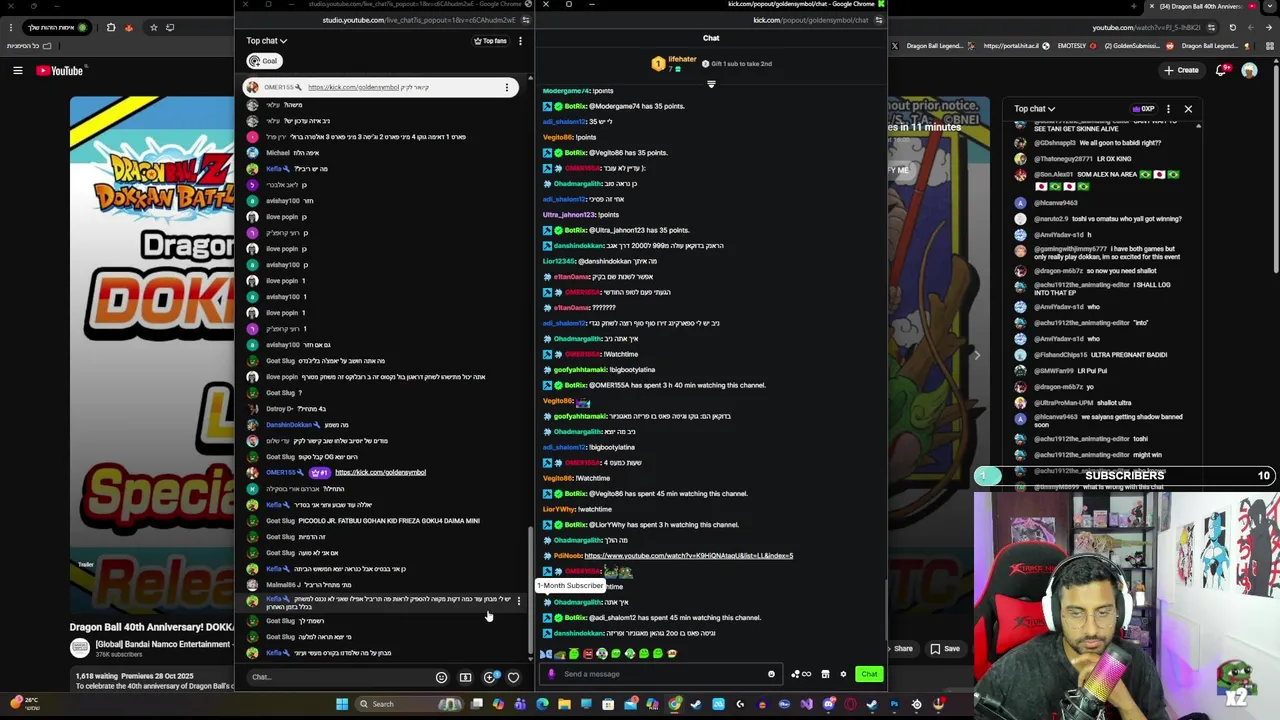The height and width of the screenshot is (720, 1280).
Task: Open YouTube live chat more options
Action: pyautogui.click(x=1166, y=108)
